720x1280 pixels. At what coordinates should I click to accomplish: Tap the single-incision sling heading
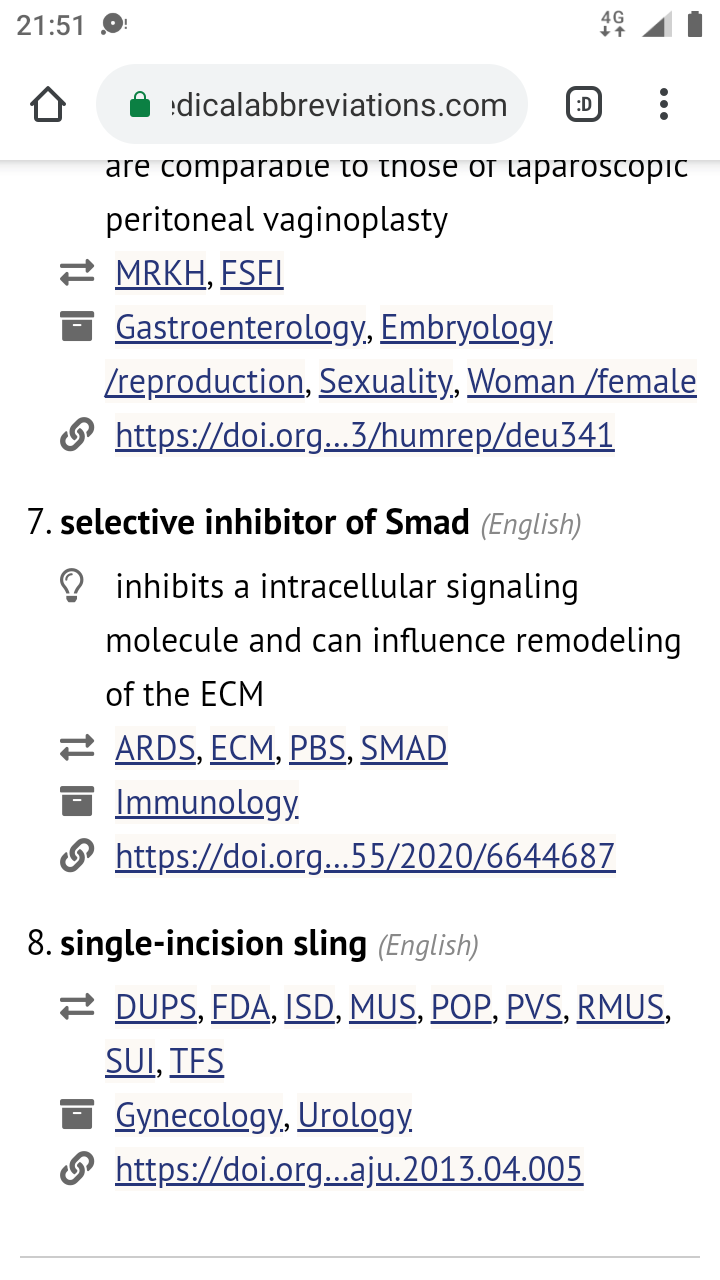pos(213,943)
